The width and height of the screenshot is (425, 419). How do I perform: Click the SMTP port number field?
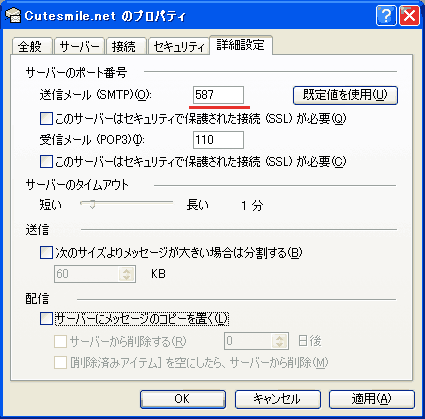218,95
